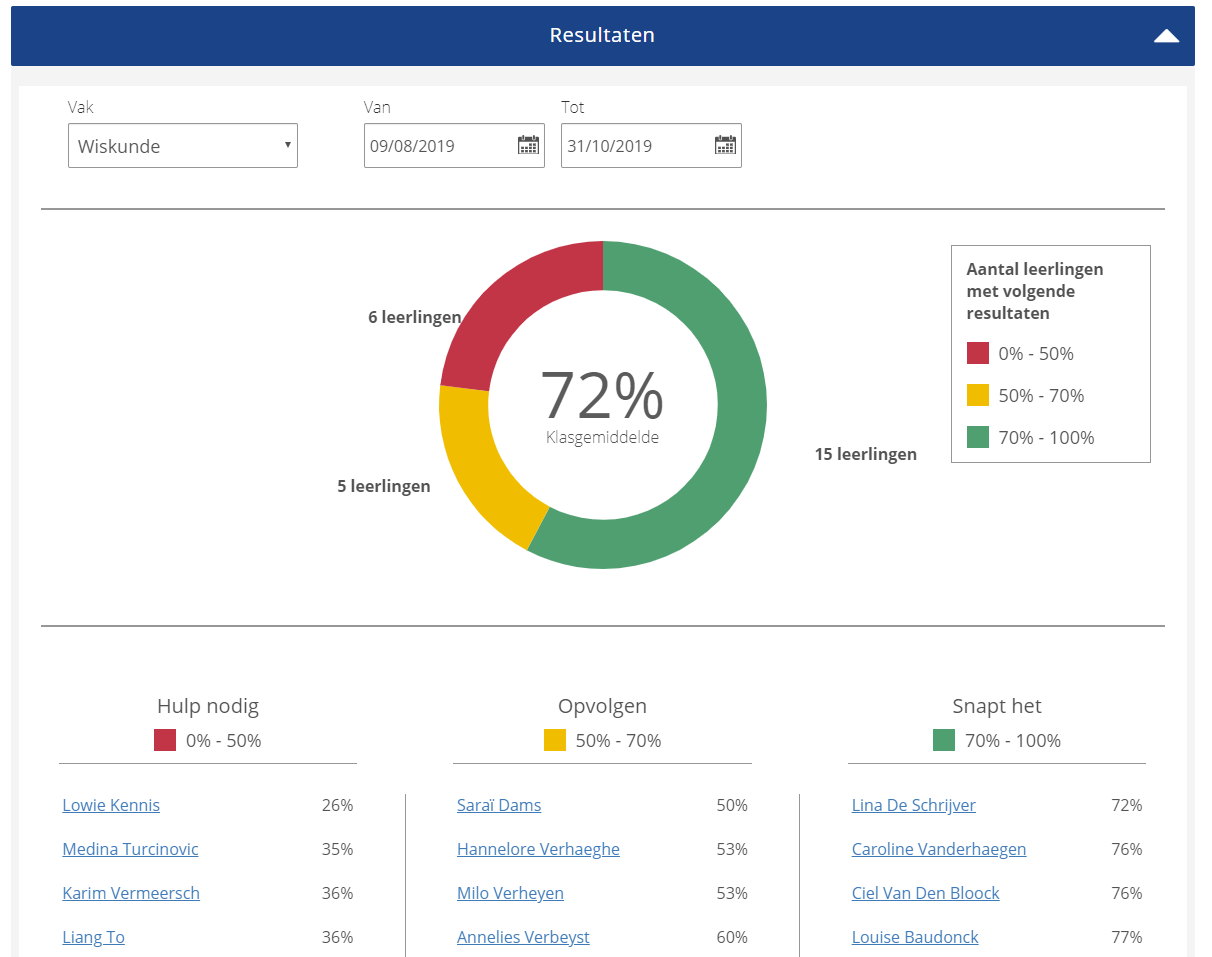Collapse the Resultaten panel with the arrow
The image size is (1212, 957).
(1166, 36)
